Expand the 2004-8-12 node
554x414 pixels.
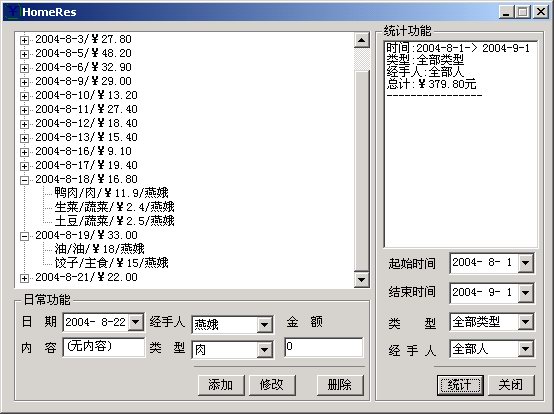[24, 124]
